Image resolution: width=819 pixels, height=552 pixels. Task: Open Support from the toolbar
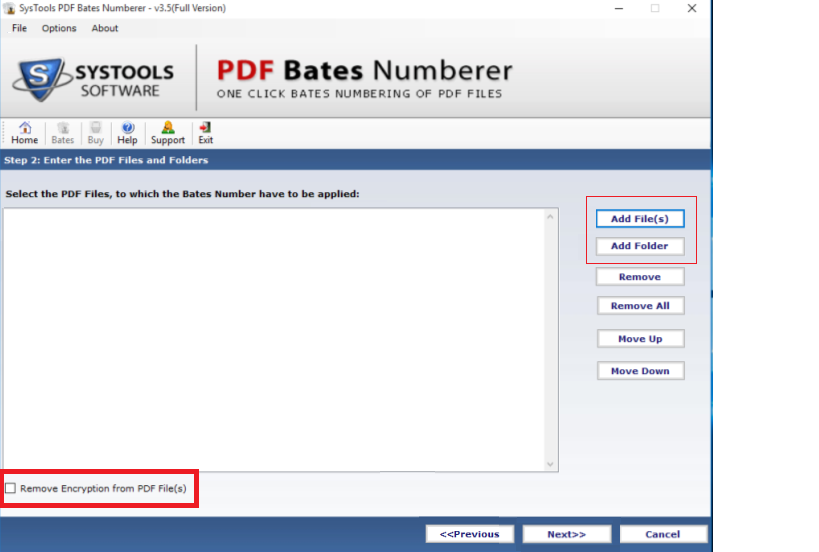tap(168, 133)
